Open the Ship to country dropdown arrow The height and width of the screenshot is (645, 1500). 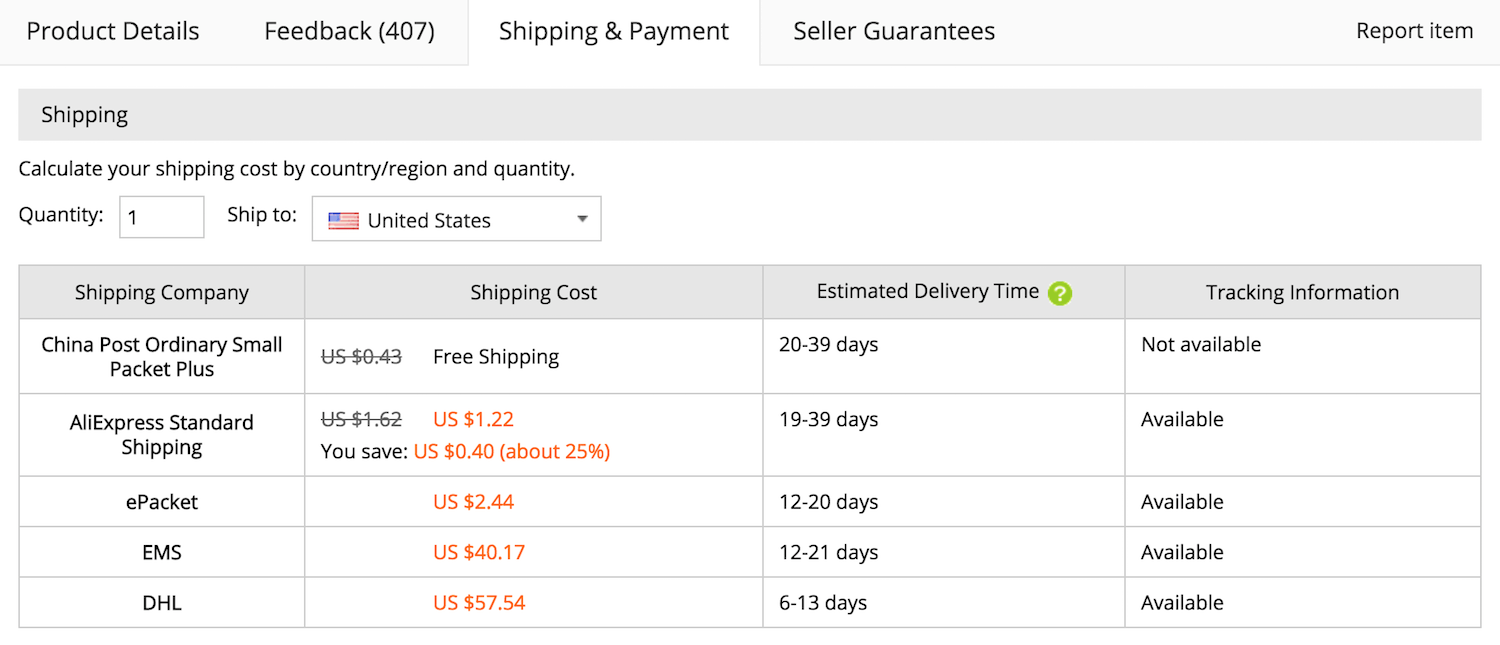[582, 220]
